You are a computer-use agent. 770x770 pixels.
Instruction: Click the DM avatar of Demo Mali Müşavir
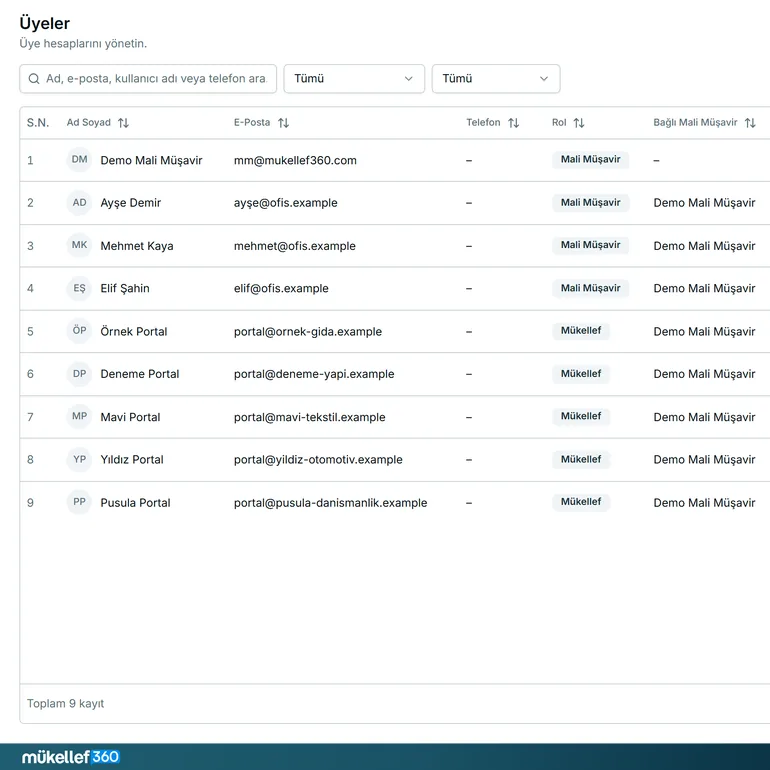click(79, 160)
